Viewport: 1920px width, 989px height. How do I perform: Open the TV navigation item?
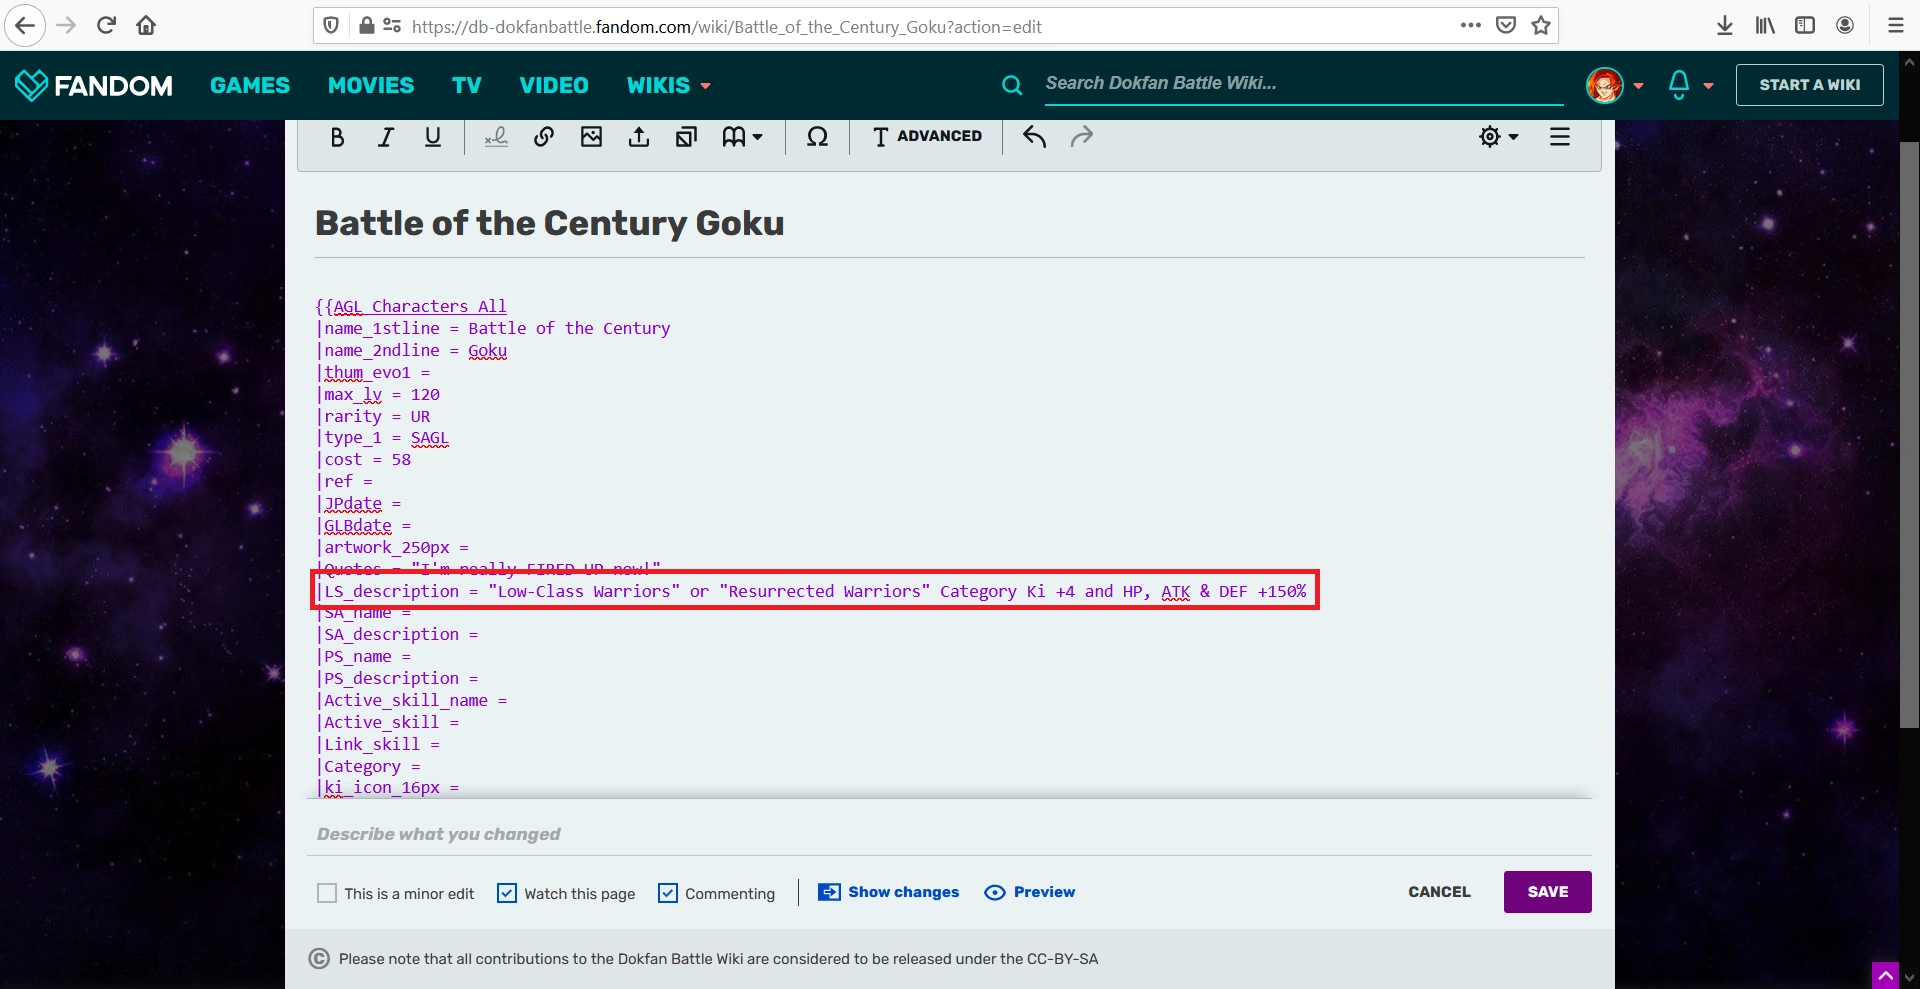pyautogui.click(x=467, y=85)
